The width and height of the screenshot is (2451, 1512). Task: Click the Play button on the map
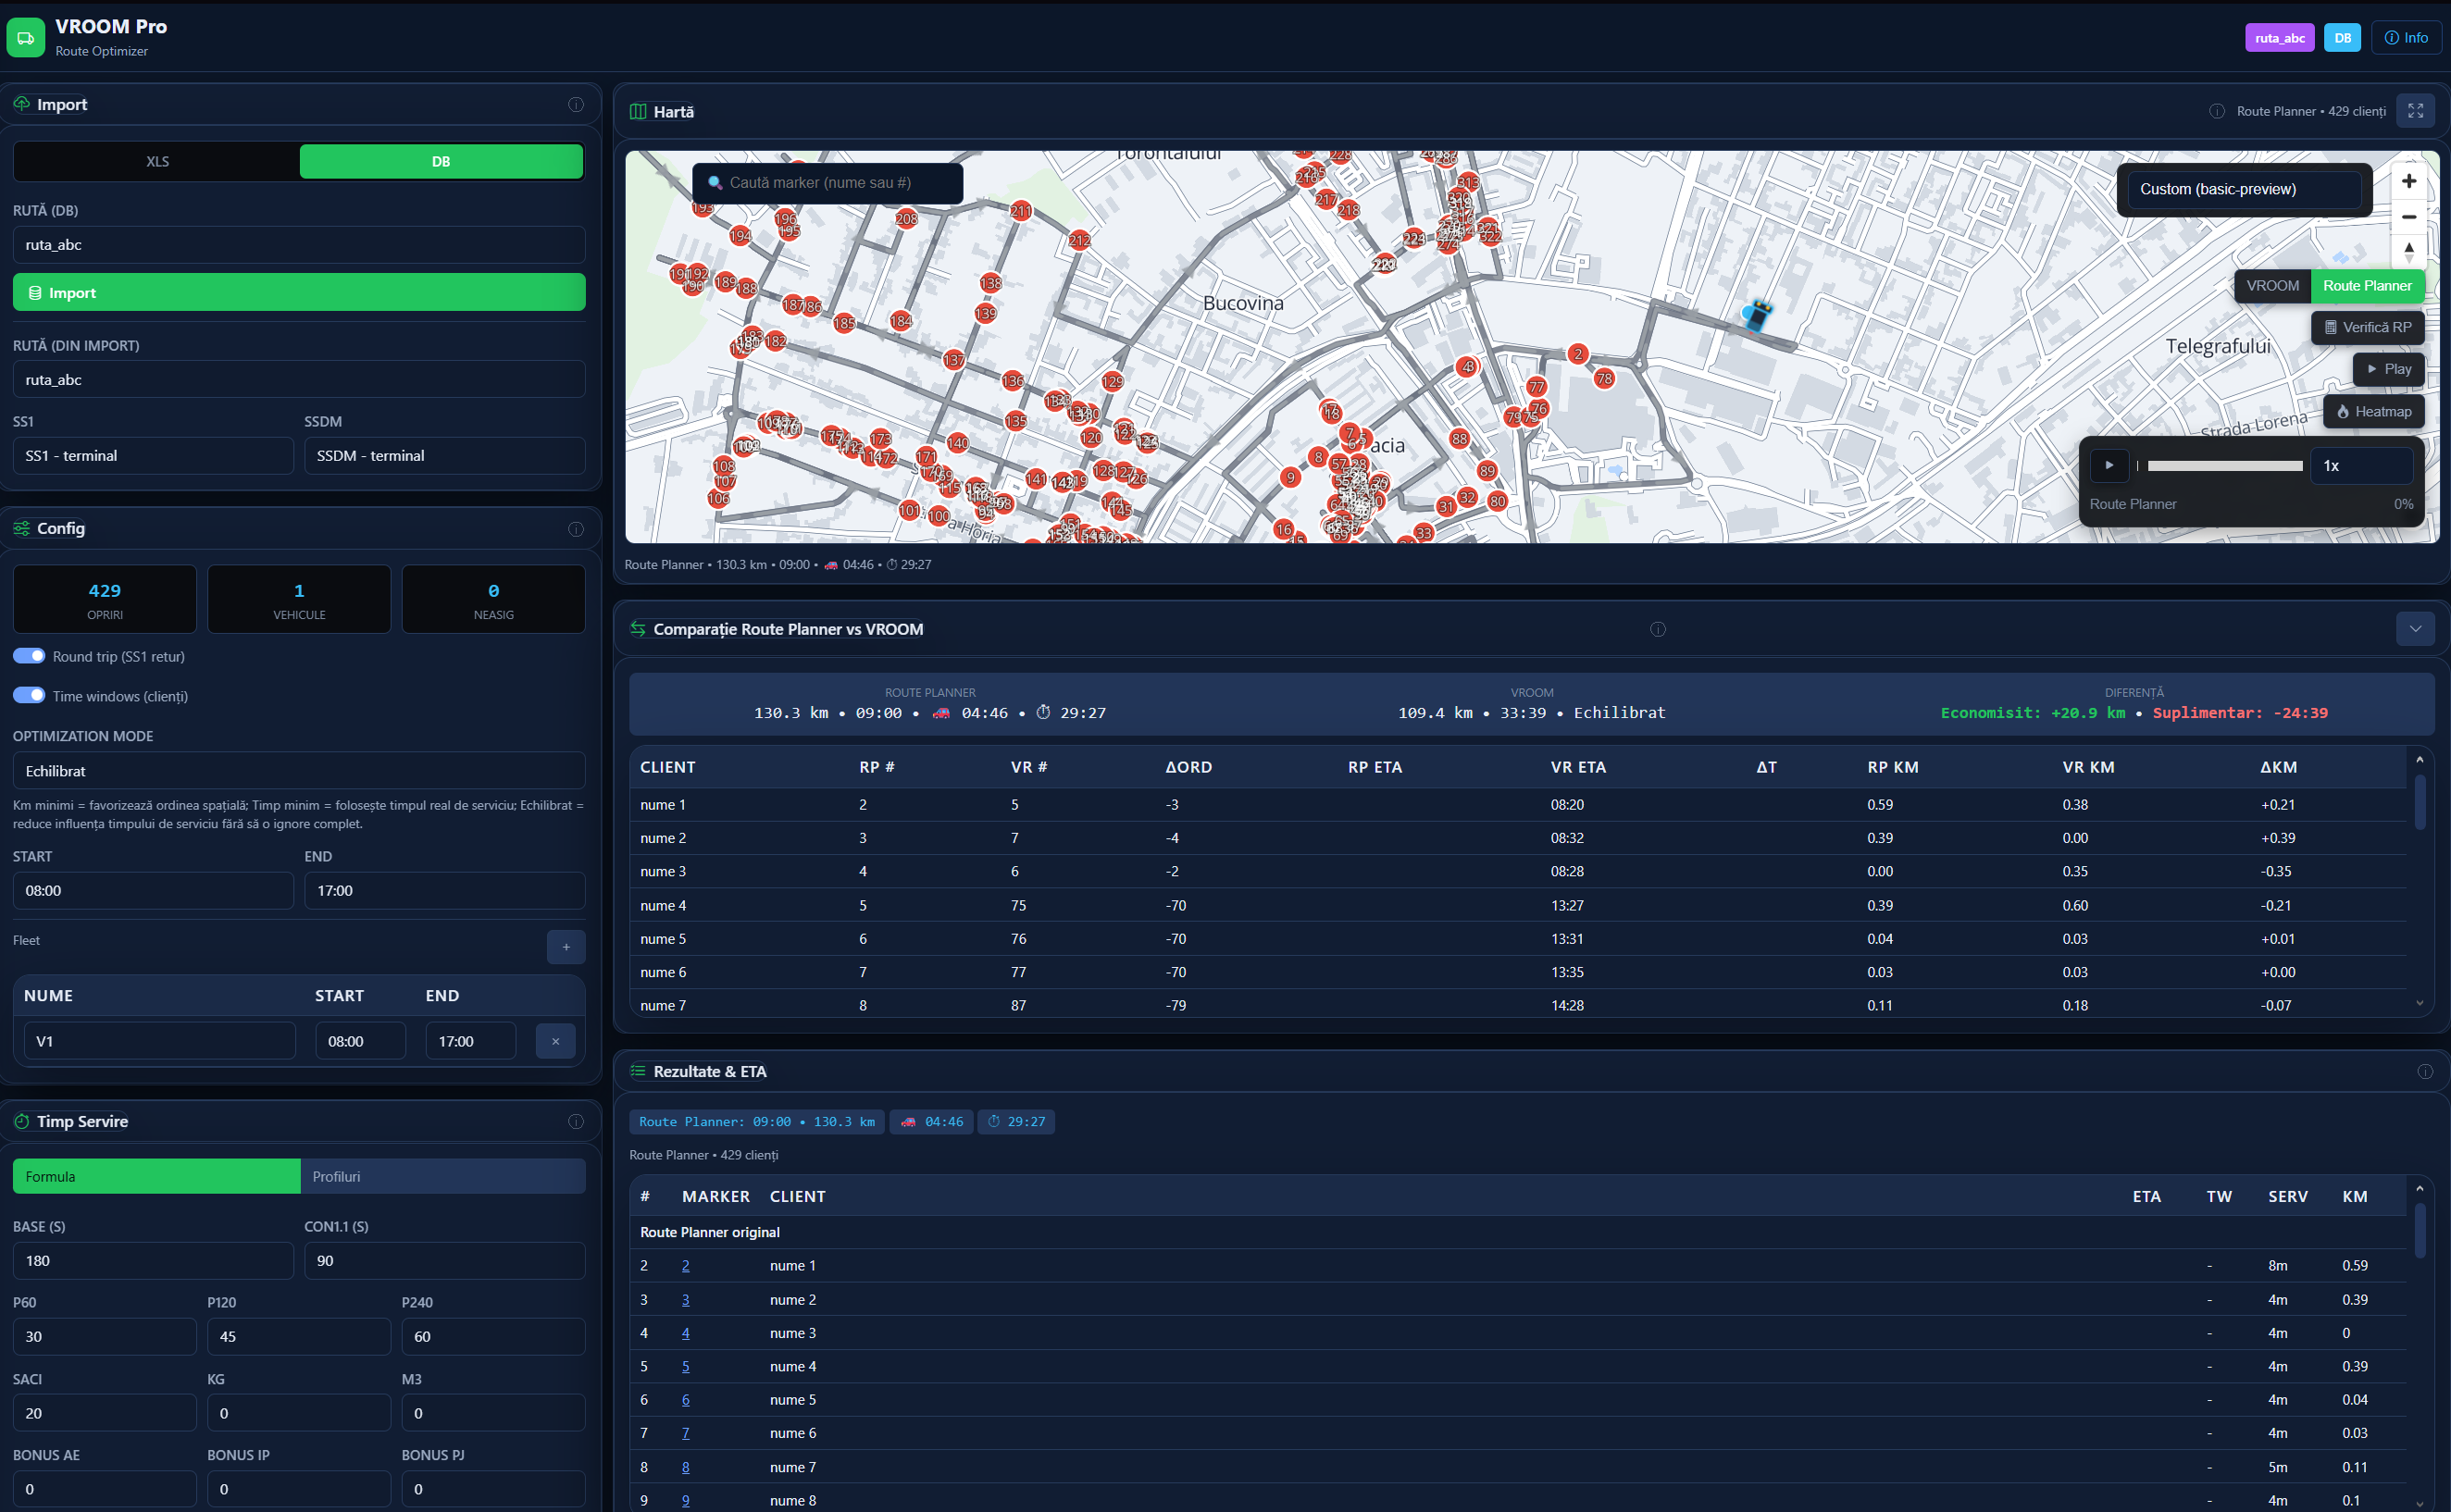[2389, 369]
